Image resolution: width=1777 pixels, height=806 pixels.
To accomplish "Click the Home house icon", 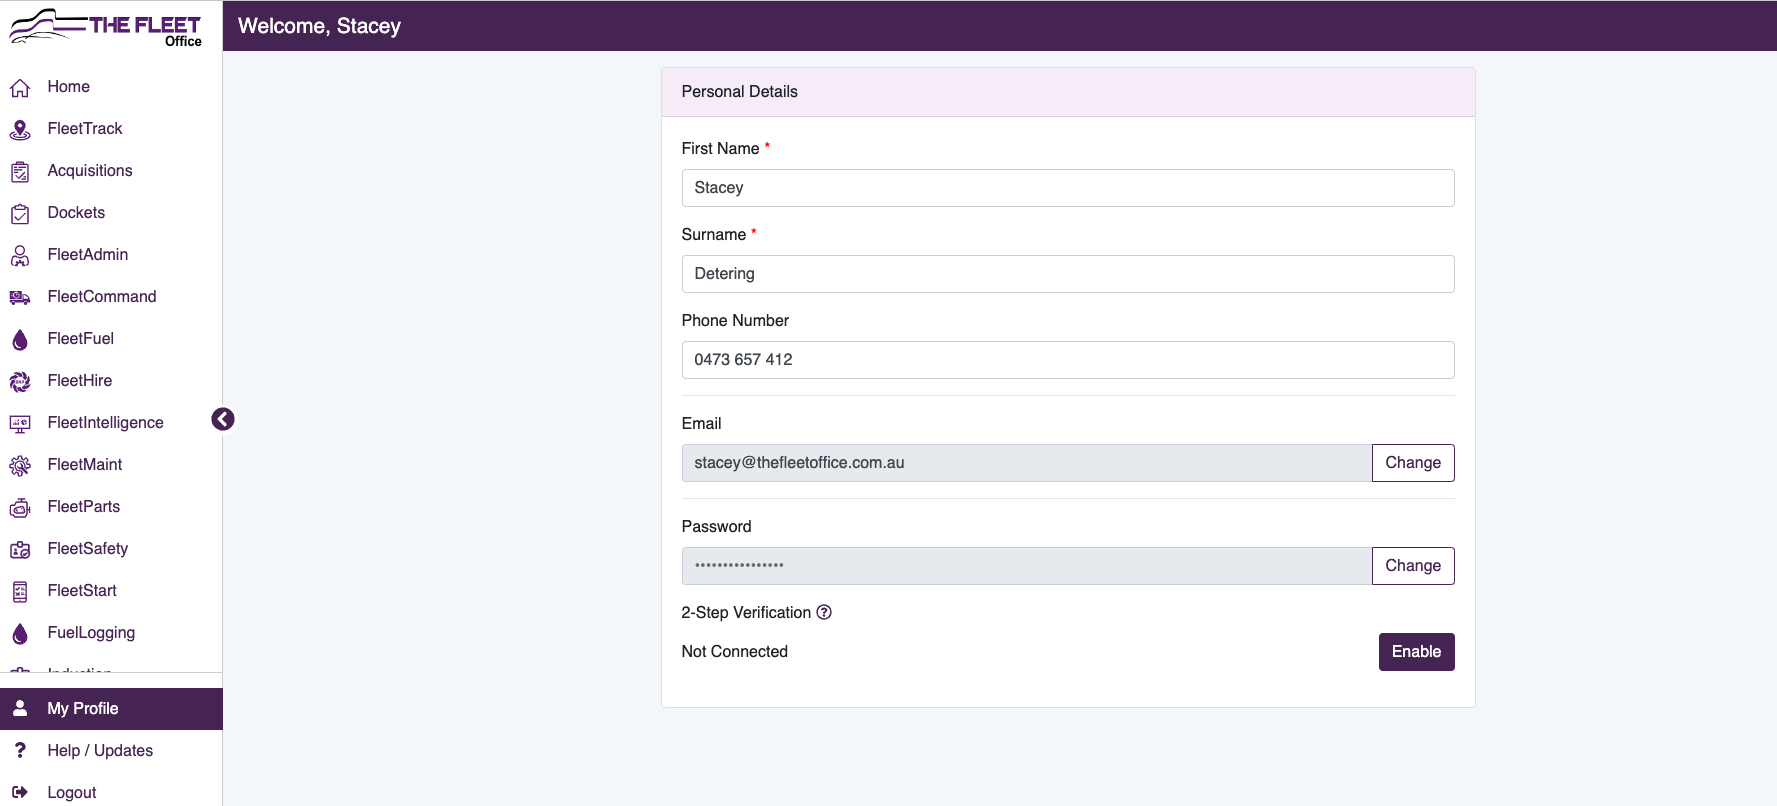I will pyautogui.click(x=20, y=88).
